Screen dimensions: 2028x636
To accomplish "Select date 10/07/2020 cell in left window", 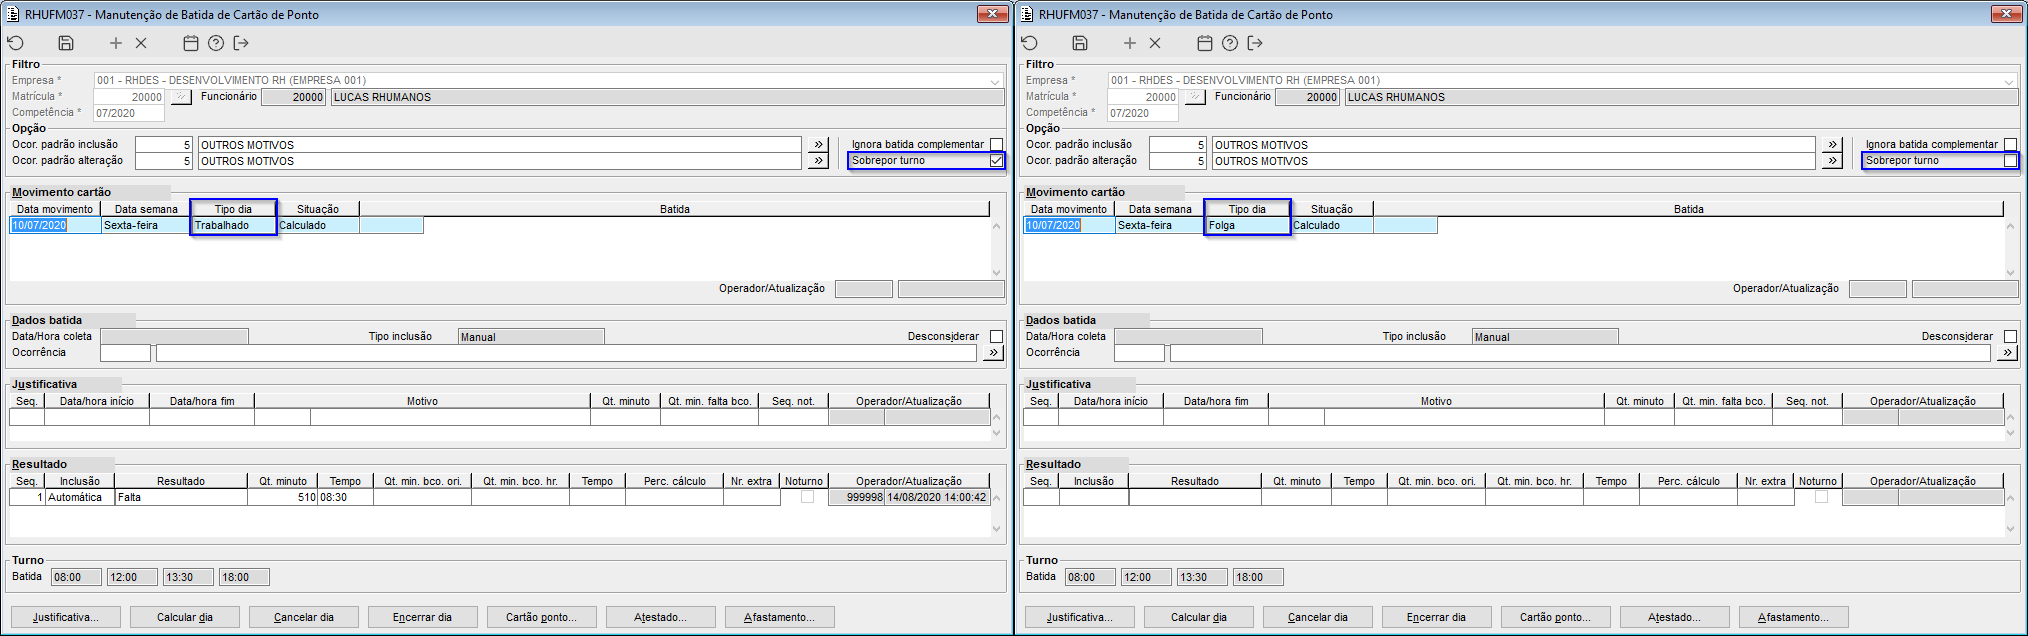I will pyautogui.click(x=55, y=225).
